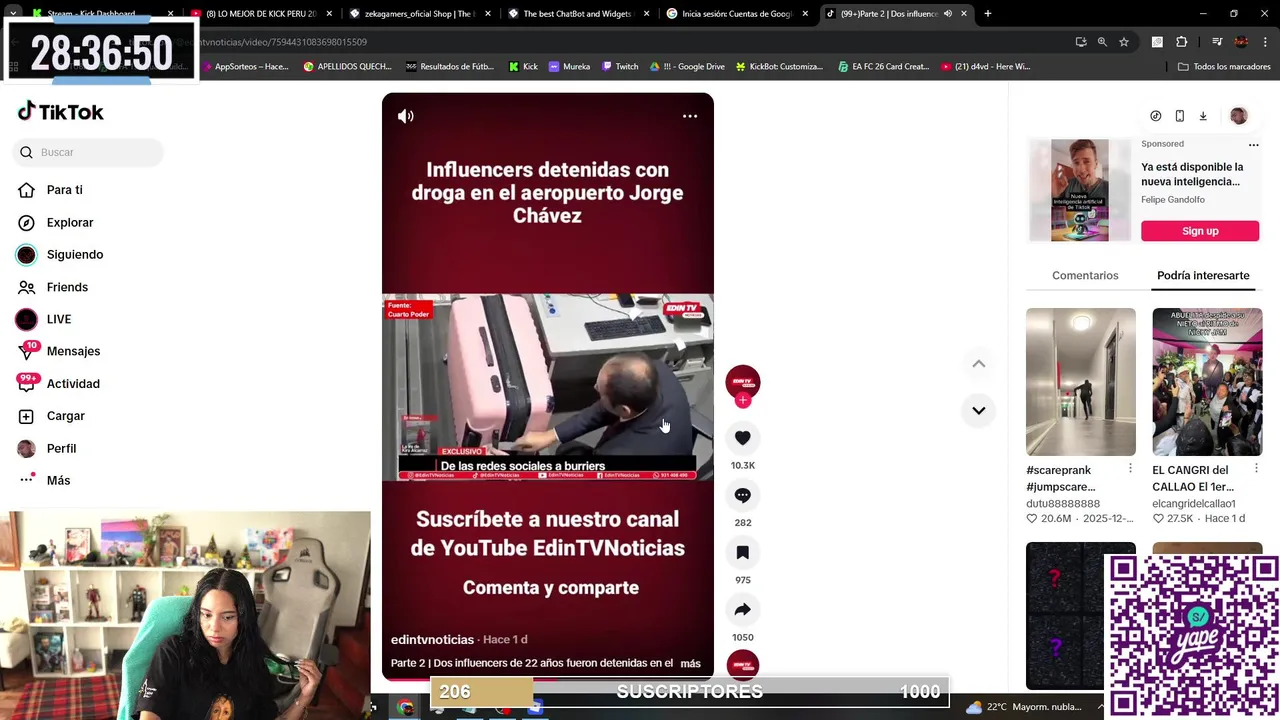Open LIVE section in sidebar
Image resolution: width=1280 pixels, height=720 pixels.
pyautogui.click(x=44, y=319)
